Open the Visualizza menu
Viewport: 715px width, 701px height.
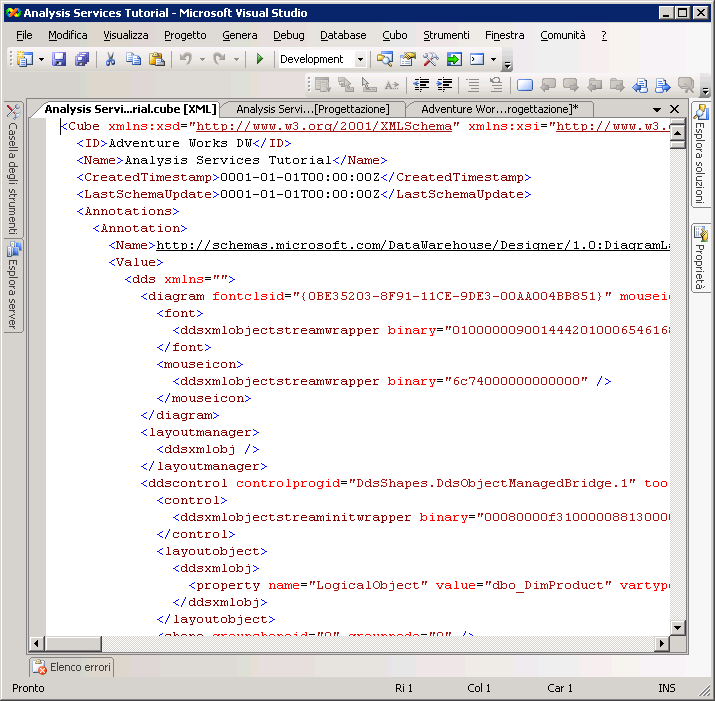(x=126, y=35)
